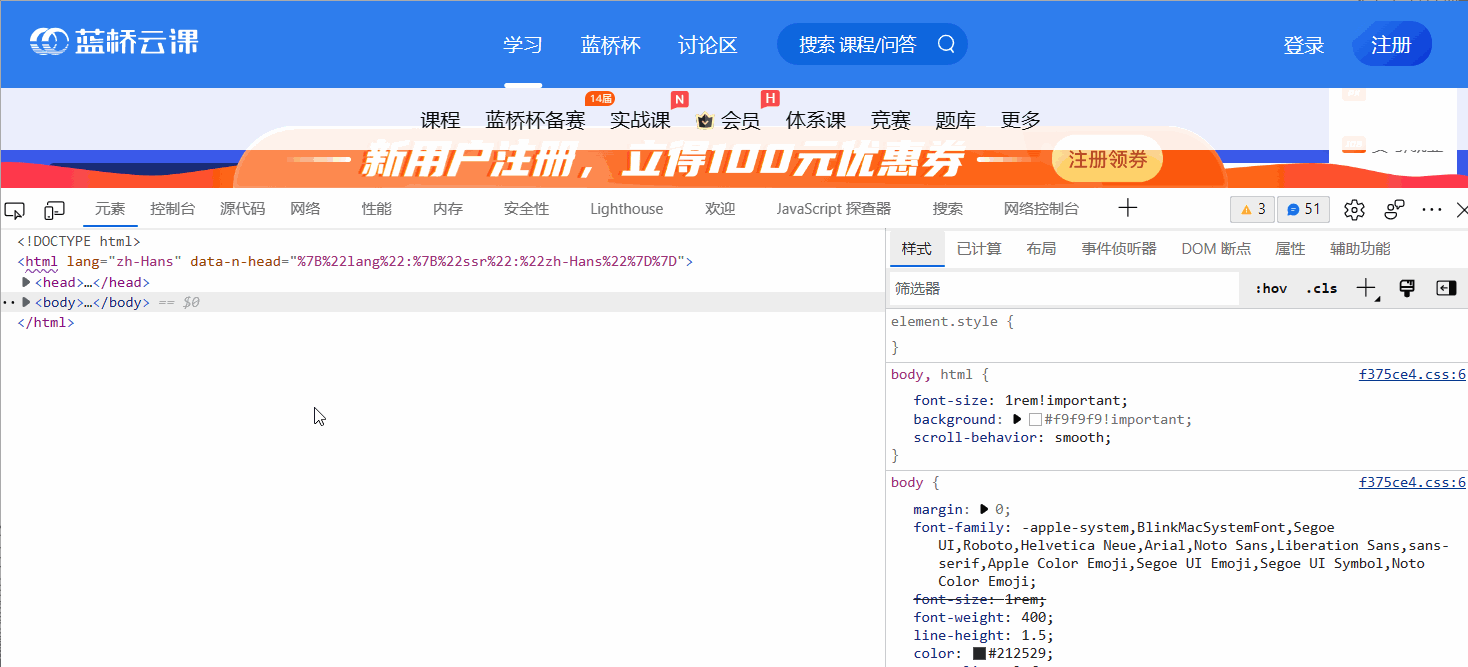Select the 辅助功能 pane tab
Image resolution: width=1468 pixels, height=667 pixels.
pos(1360,249)
